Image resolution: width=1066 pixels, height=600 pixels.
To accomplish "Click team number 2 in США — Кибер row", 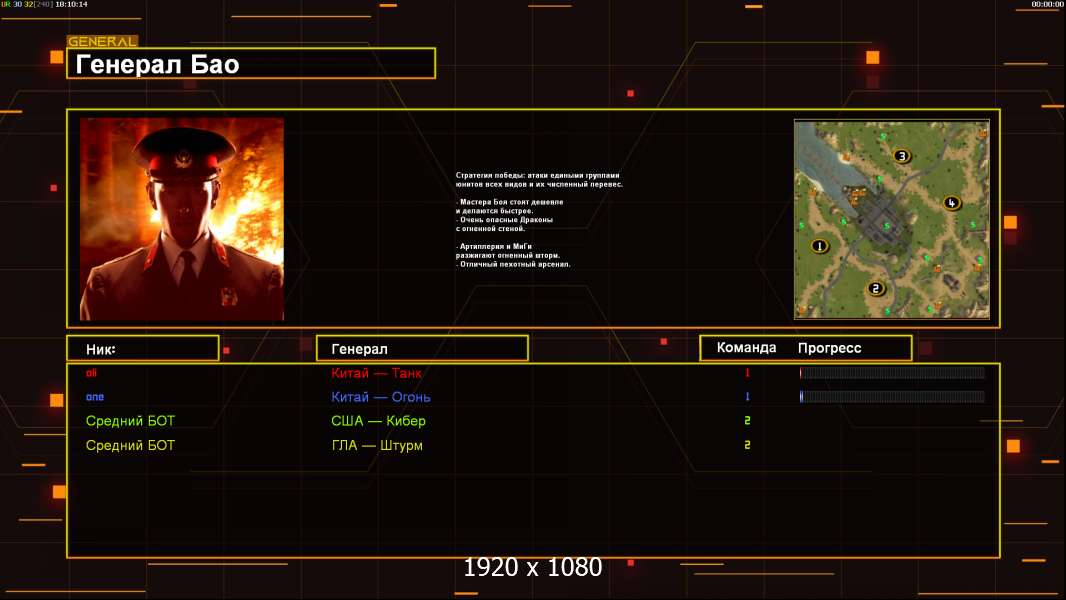I will point(747,421).
